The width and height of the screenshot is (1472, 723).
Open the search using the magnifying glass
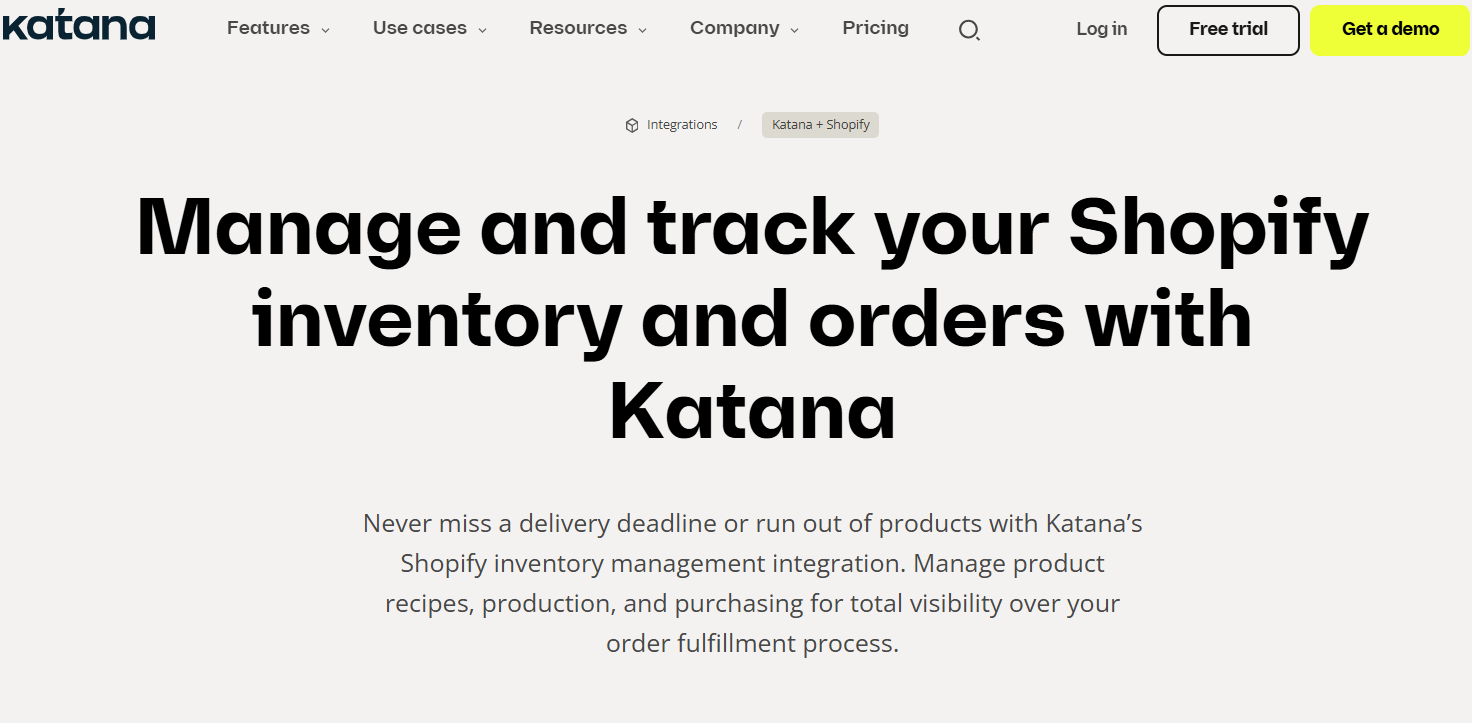pyautogui.click(x=968, y=30)
